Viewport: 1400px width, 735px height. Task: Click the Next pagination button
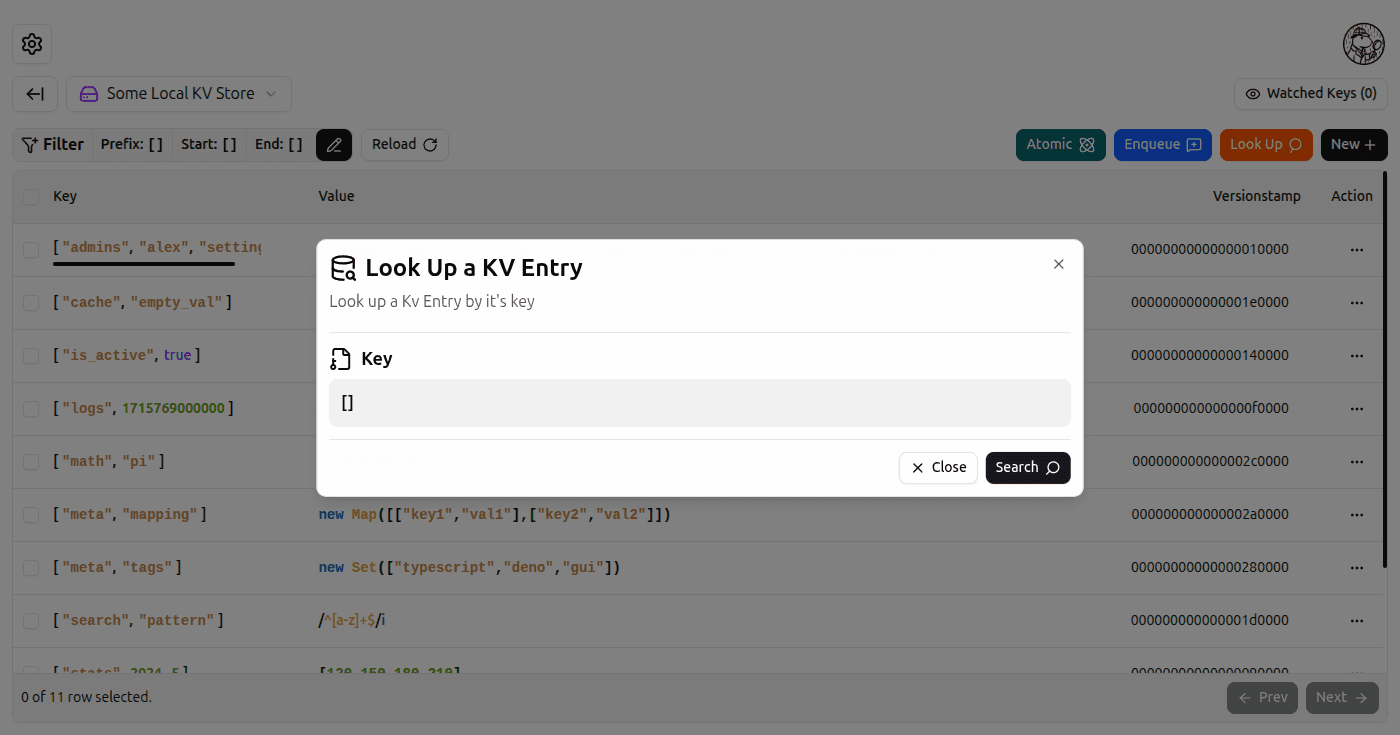click(1342, 698)
